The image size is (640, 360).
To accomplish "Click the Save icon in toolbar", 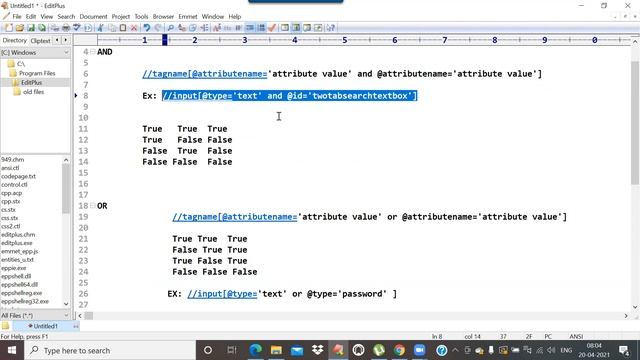I will click(31, 28).
